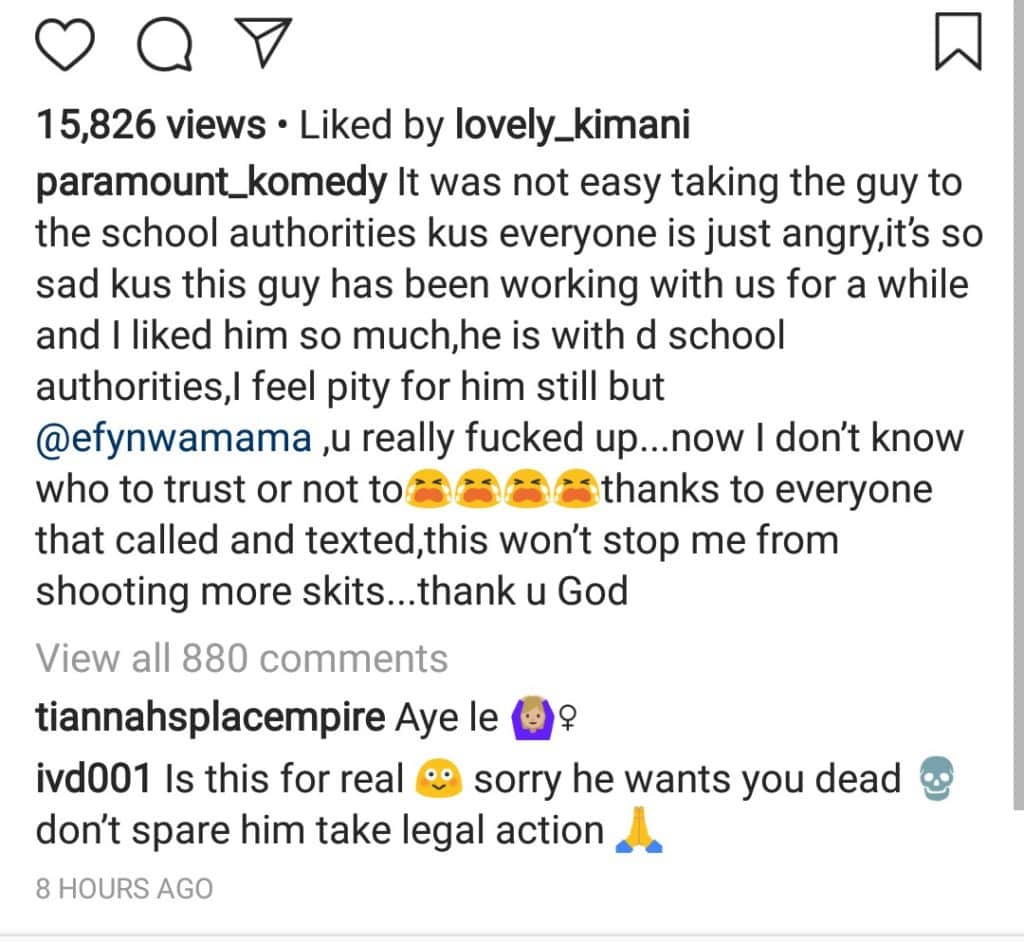Click the praying hands emoji
Image resolution: width=1024 pixels, height=942 pixels.
tap(641, 830)
